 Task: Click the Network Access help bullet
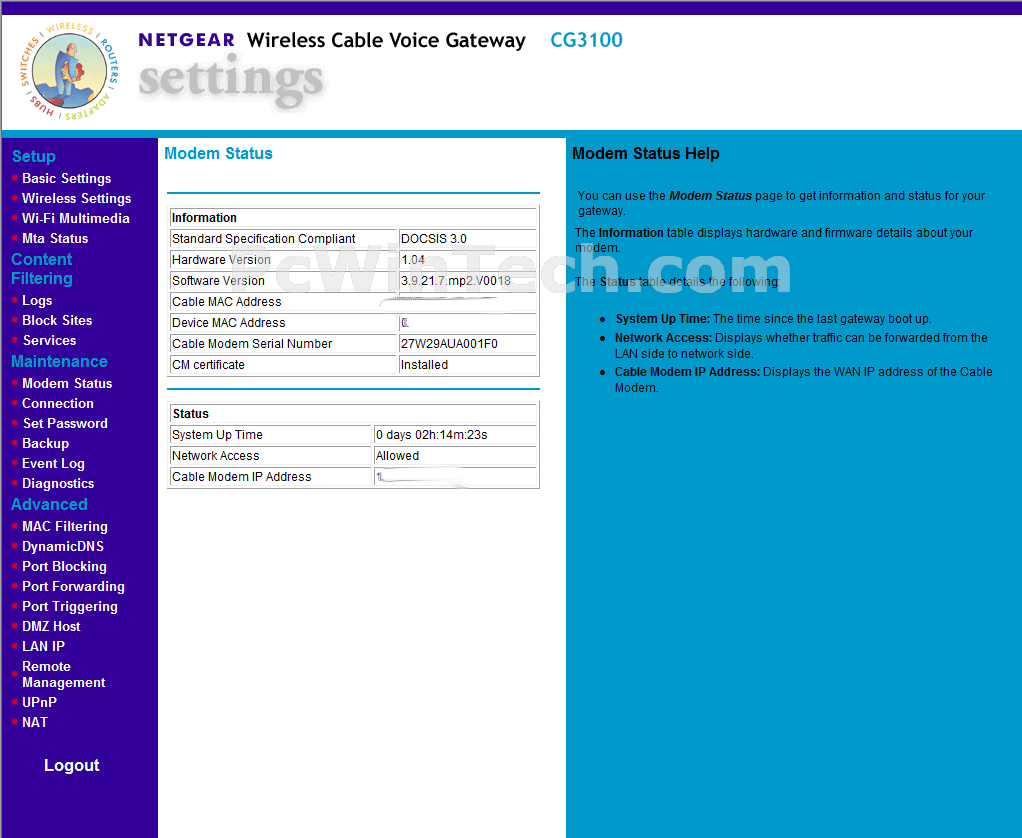[x=801, y=346]
